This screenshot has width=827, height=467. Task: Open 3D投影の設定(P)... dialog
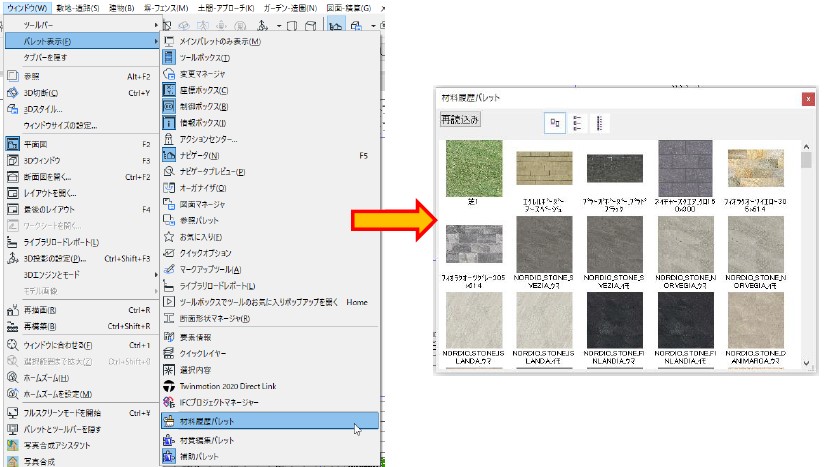(82, 259)
